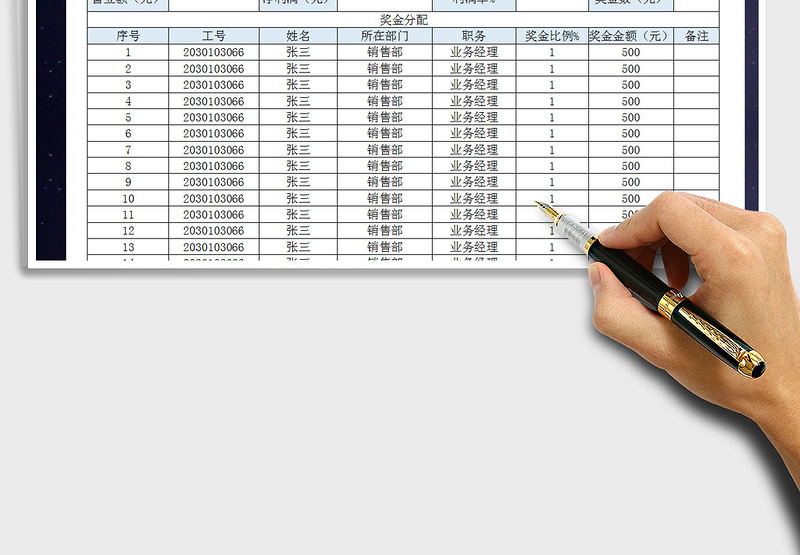Click 业务经理 cell in row 7
Image resolution: width=800 pixels, height=555 pixels.
(474, 150)
